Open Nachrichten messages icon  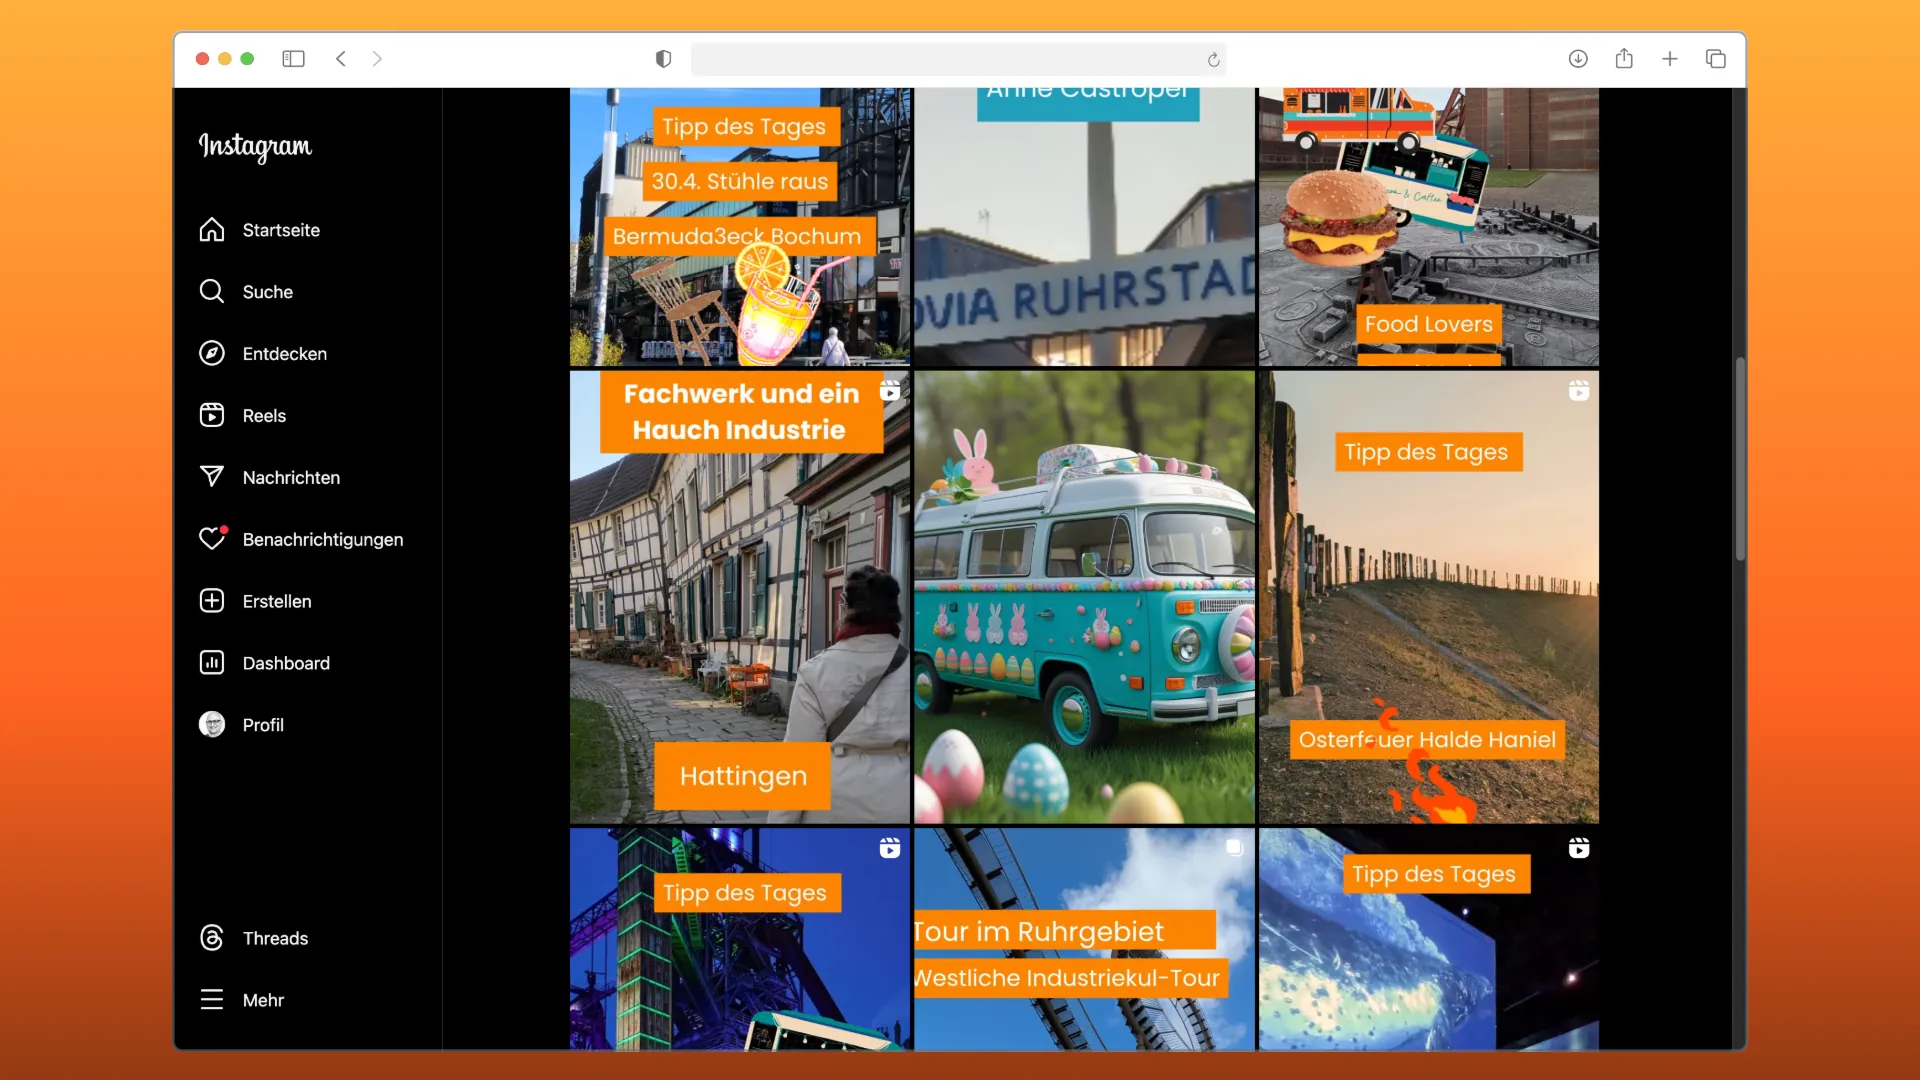click(212, 477)
